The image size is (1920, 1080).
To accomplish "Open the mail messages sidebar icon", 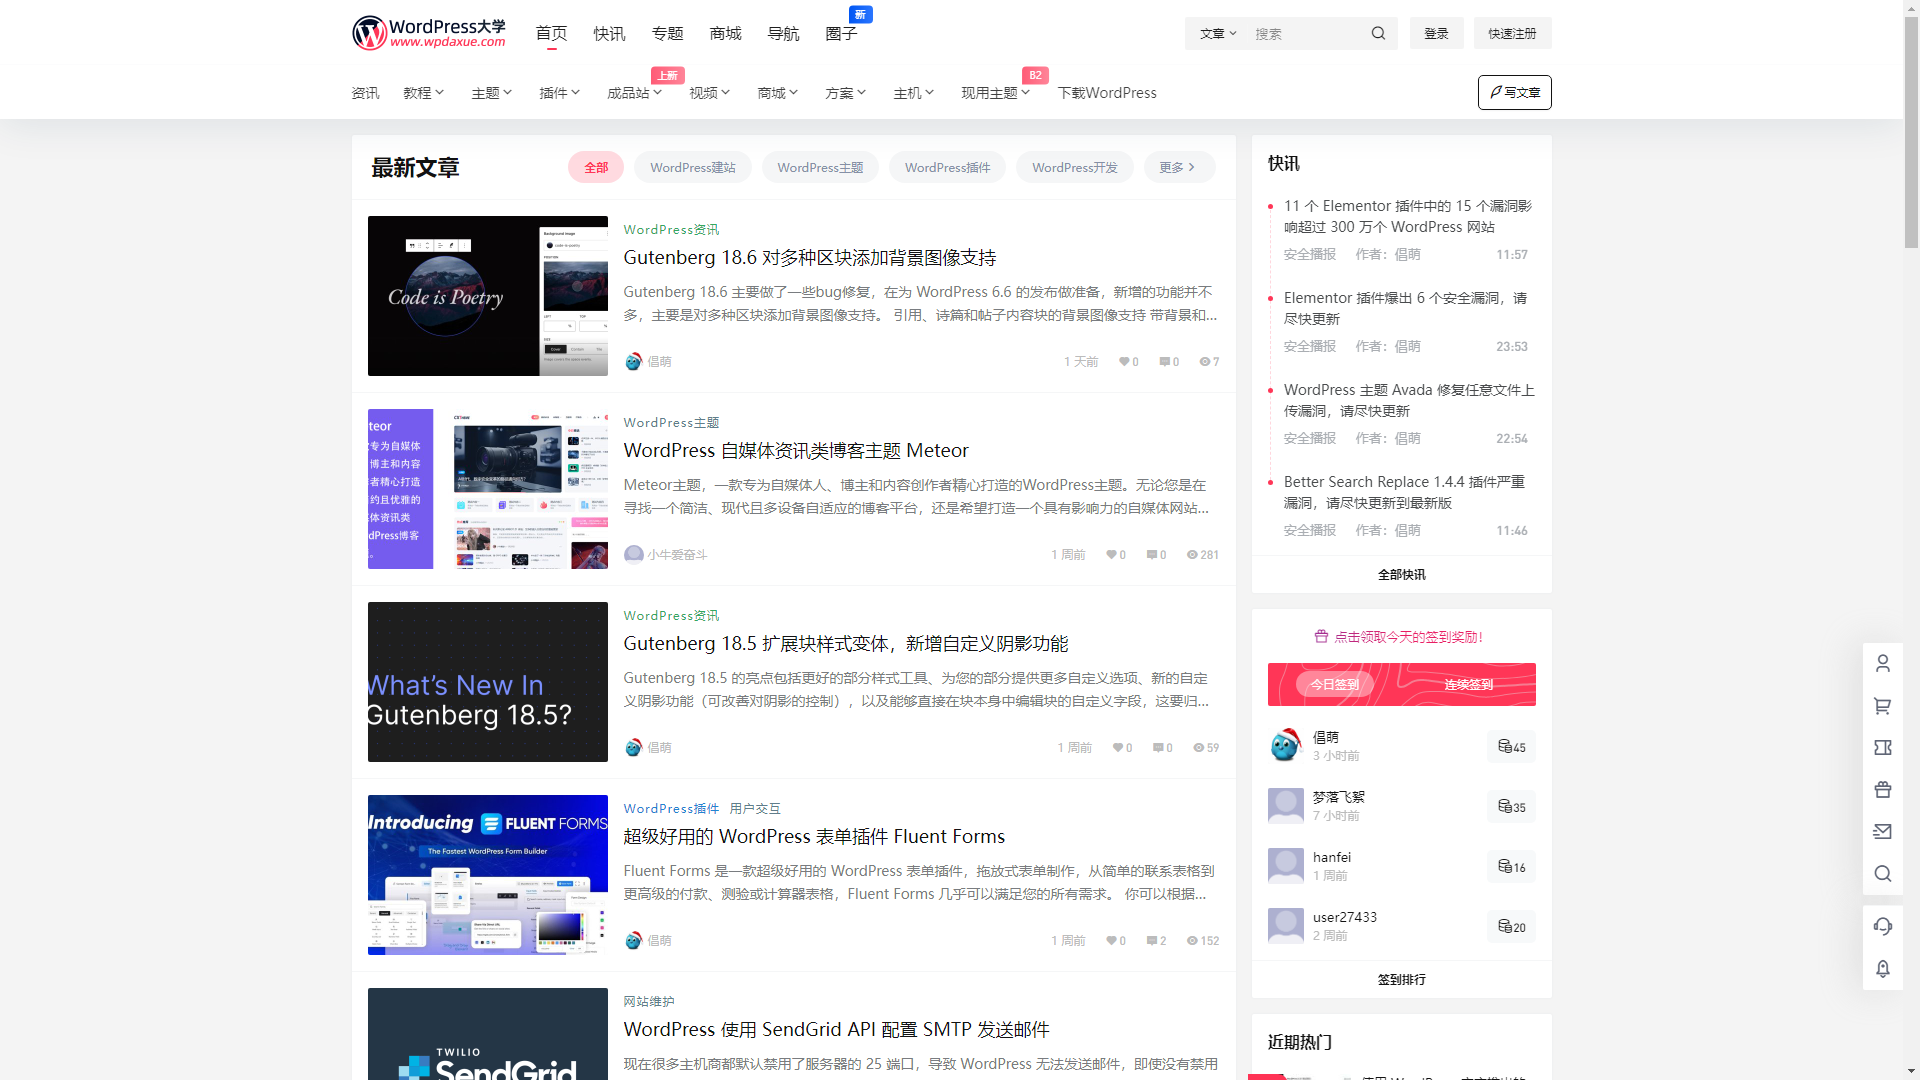I will click(1882, 832).
